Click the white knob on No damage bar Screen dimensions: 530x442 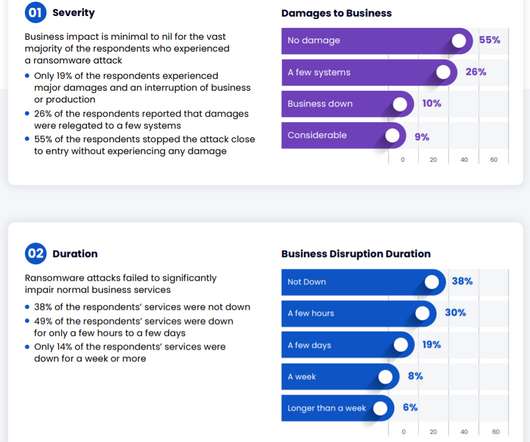coord(459,41)
